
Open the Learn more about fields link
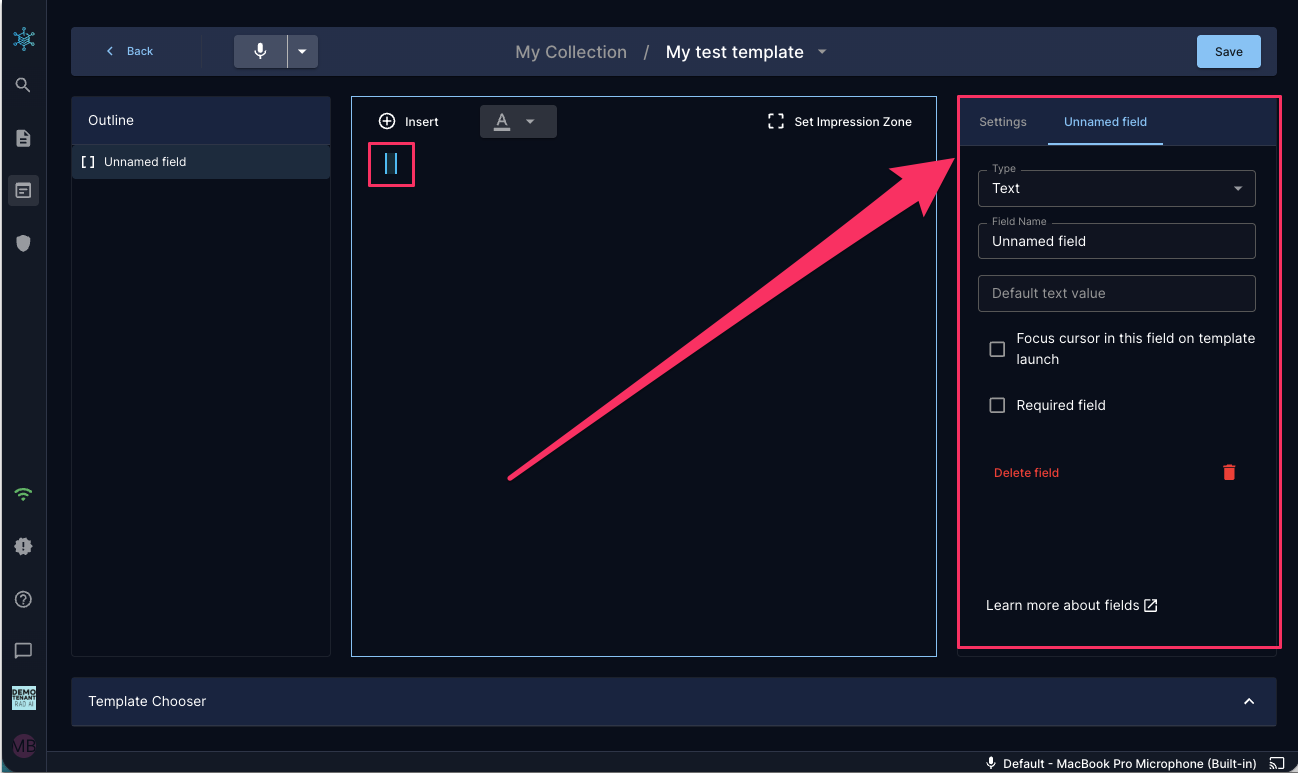coord(1071,605)
